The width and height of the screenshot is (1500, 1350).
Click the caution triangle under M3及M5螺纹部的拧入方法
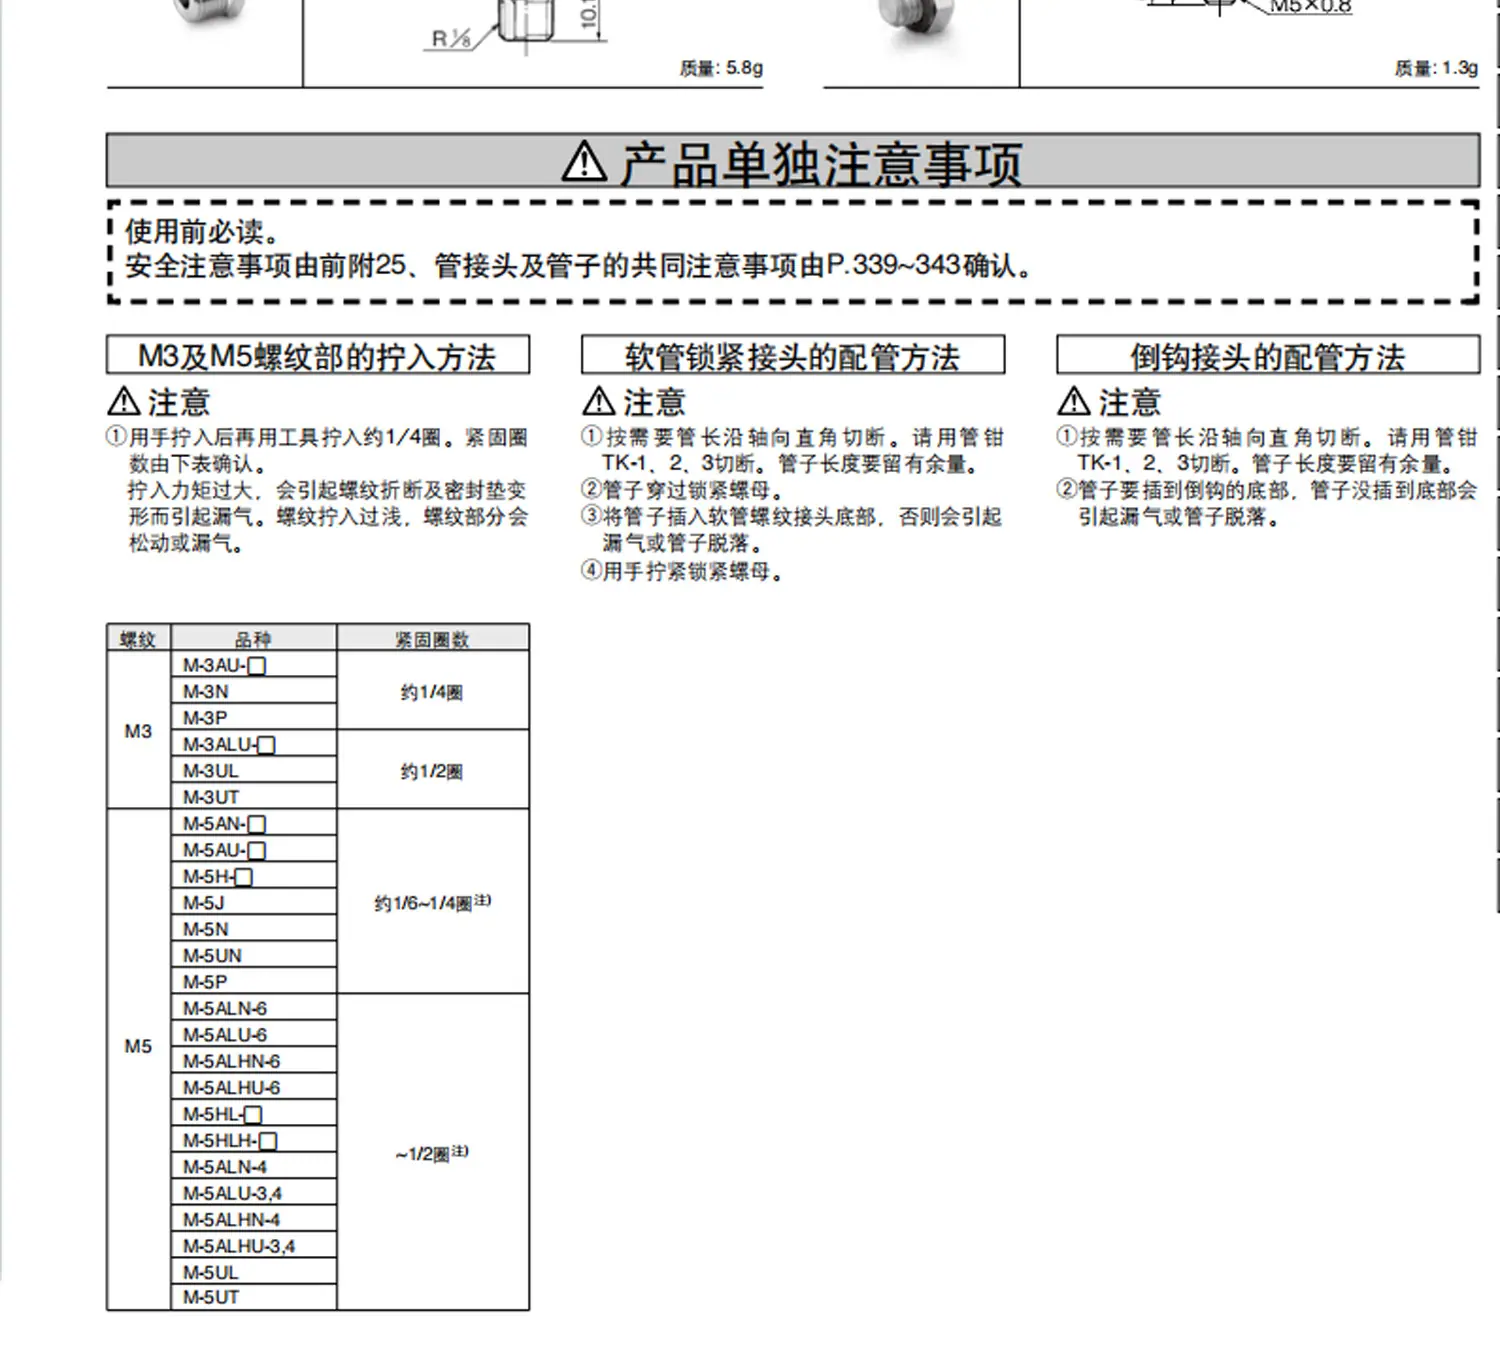[123, 402]
